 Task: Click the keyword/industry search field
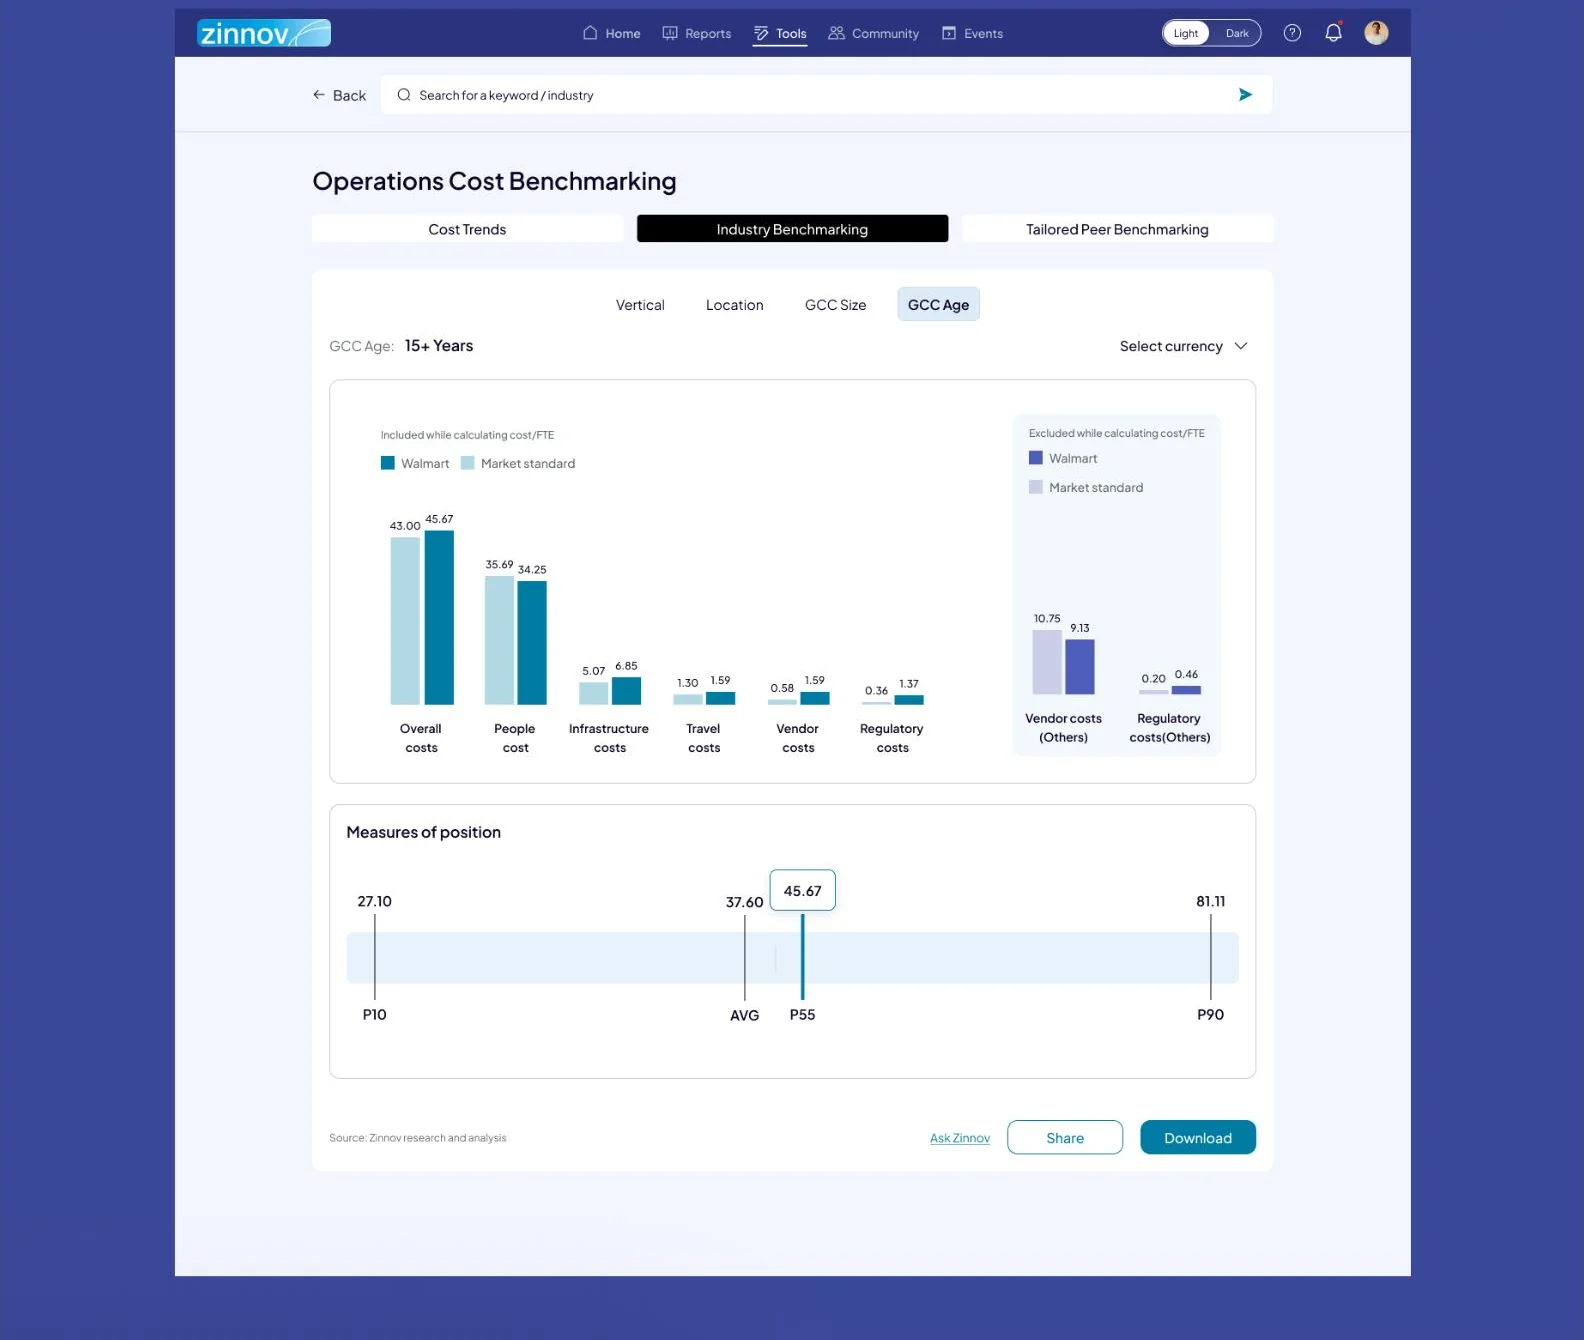[826, 95]
